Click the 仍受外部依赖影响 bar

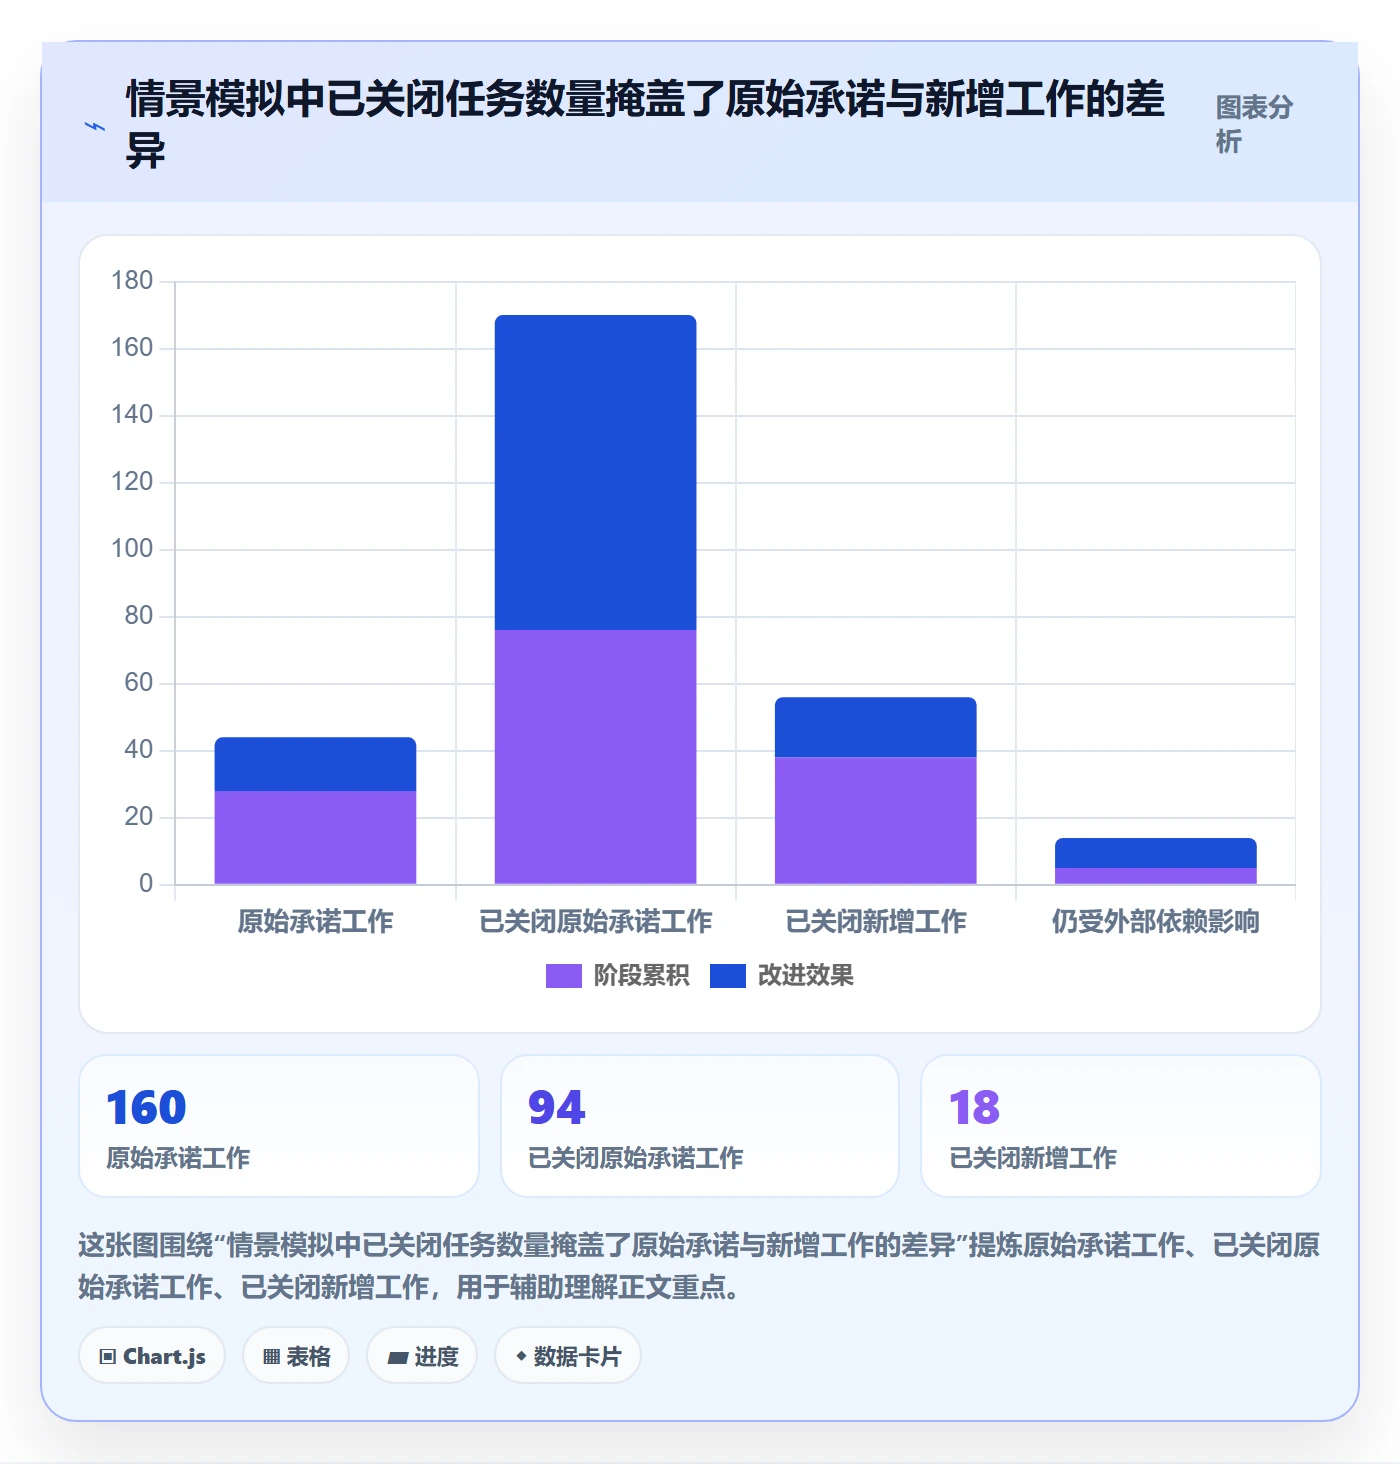[x=1155, y=861]
